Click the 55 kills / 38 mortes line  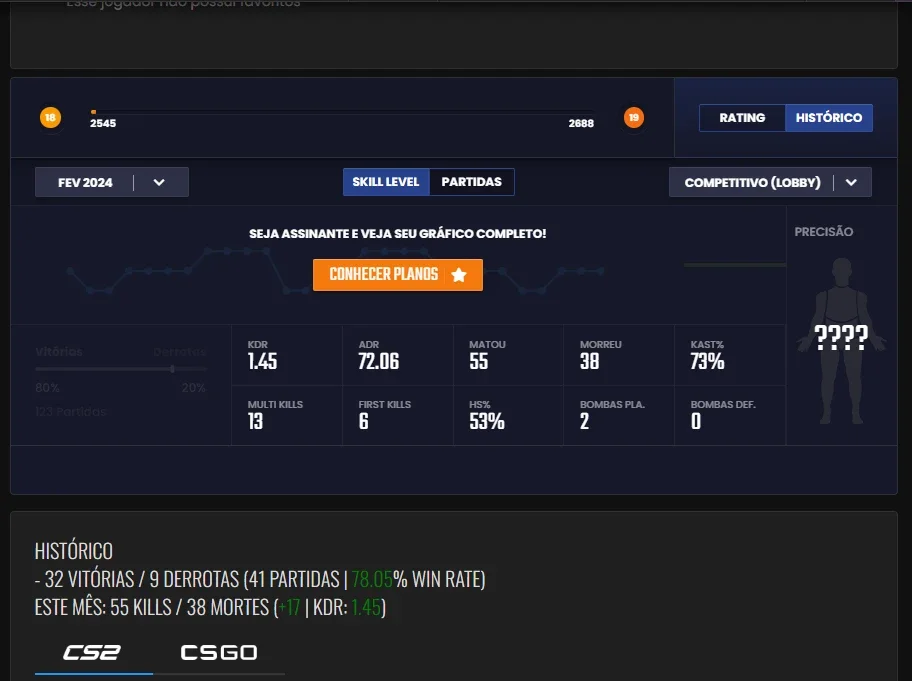tap(211, 607)
